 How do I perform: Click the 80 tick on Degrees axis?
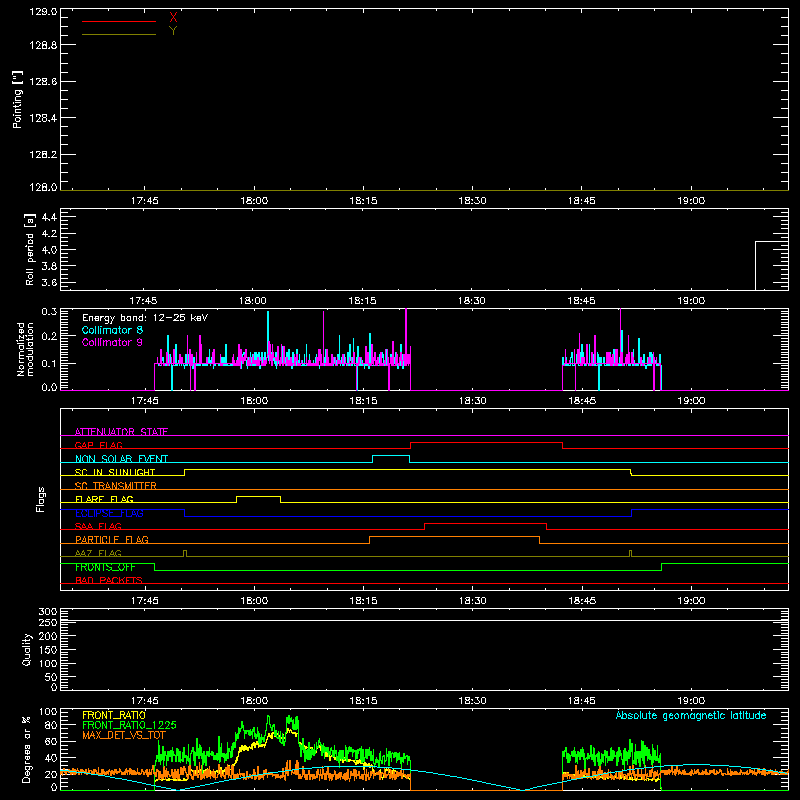click(x=51, y=725)
